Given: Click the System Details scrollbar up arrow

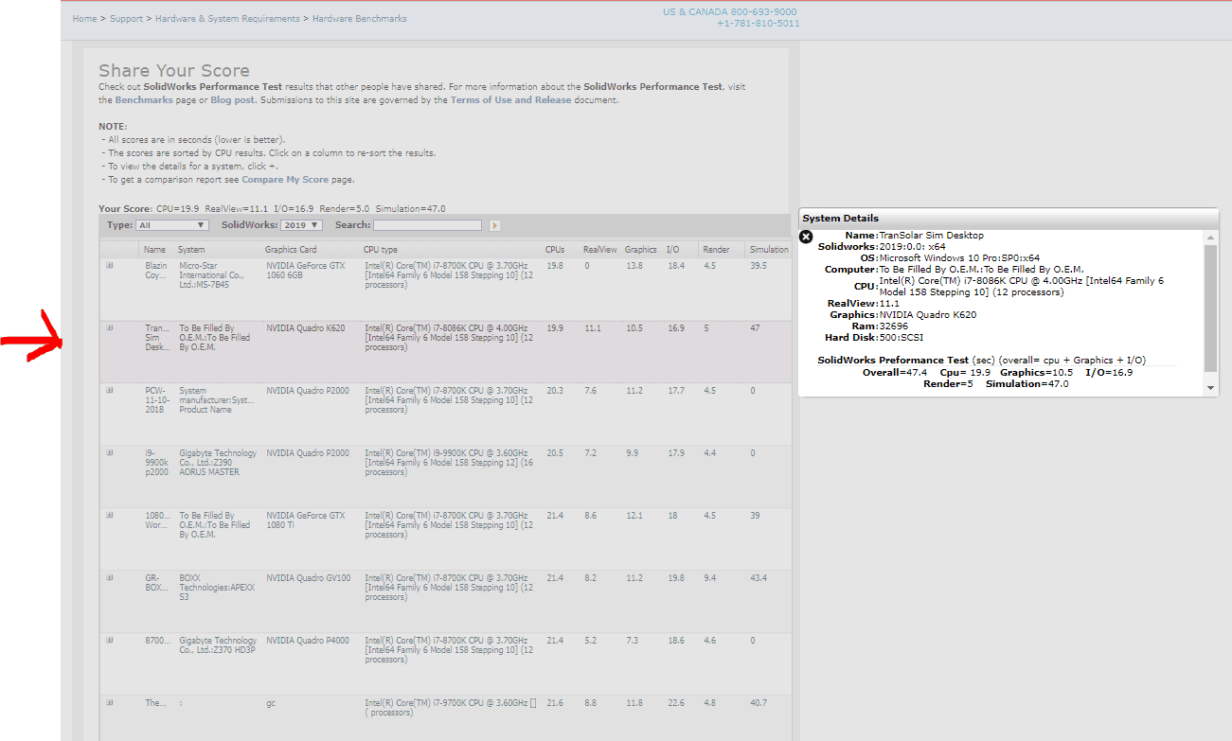Looking at the screenshot, I should tap(1211, 238).
